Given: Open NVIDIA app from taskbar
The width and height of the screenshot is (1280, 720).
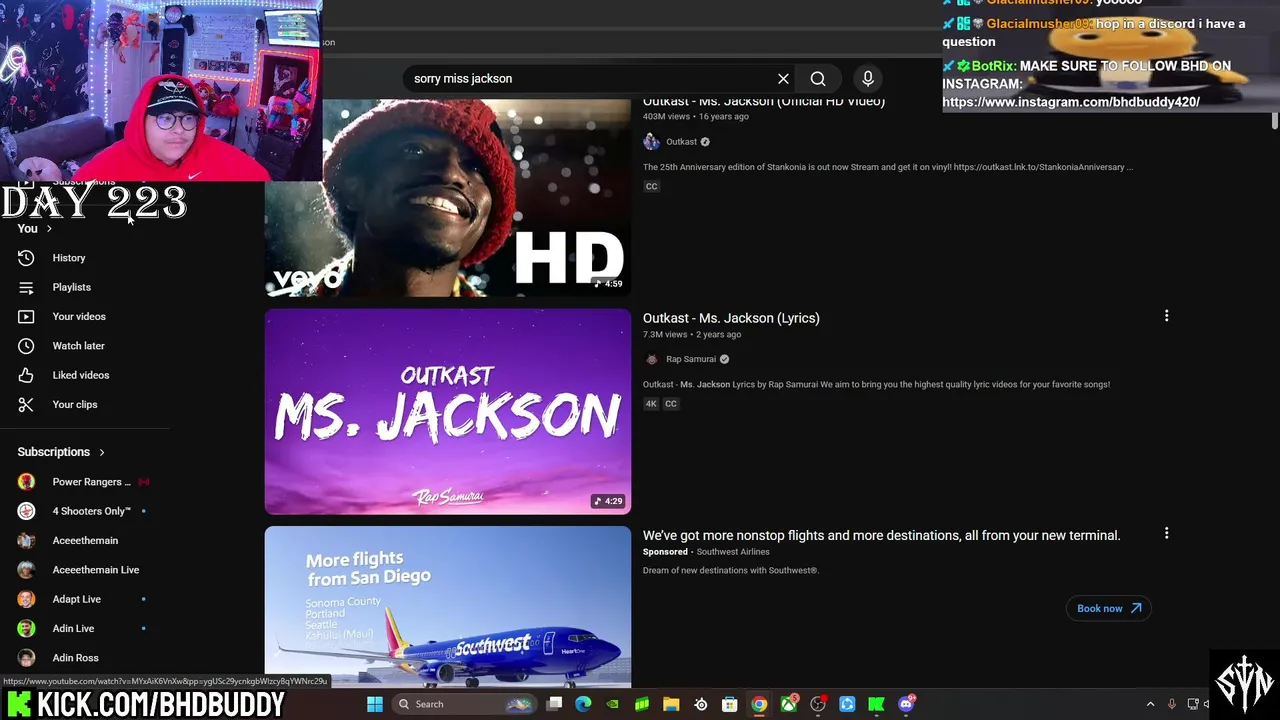Looking at the screenshot, I should [612, 704].
